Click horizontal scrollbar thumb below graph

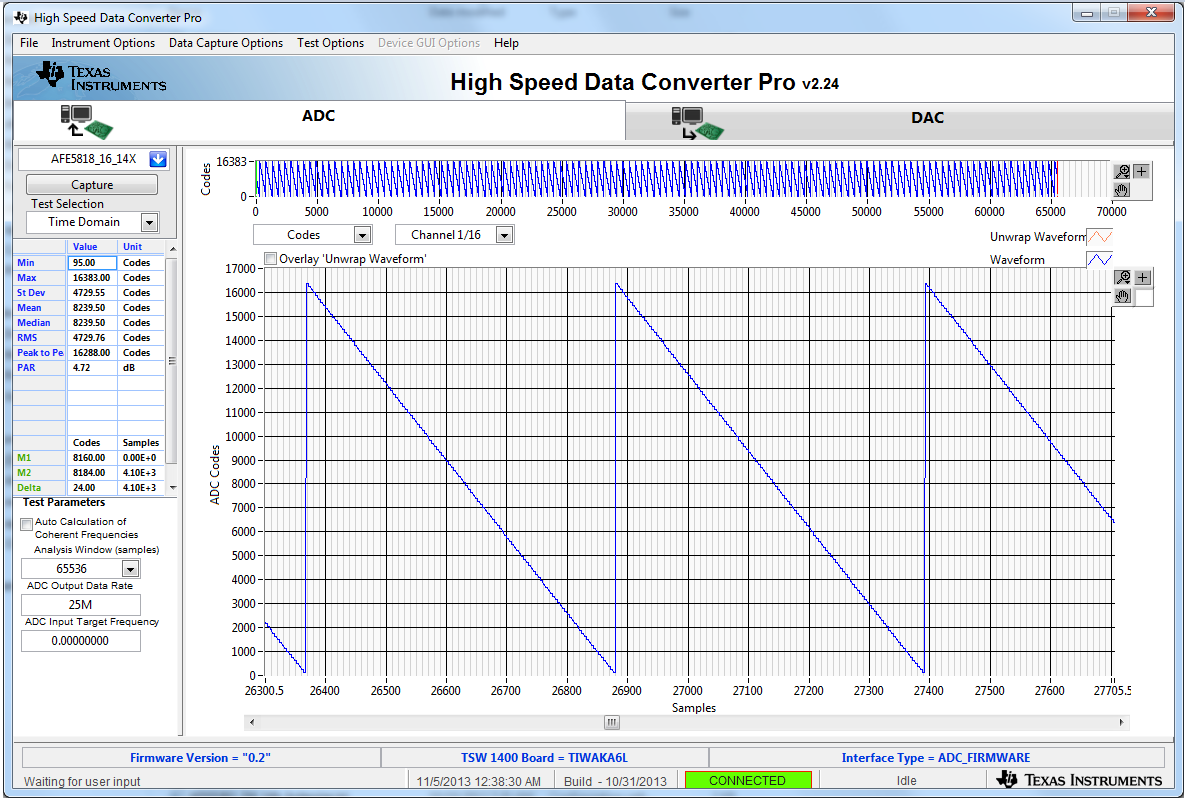point(611,723)
